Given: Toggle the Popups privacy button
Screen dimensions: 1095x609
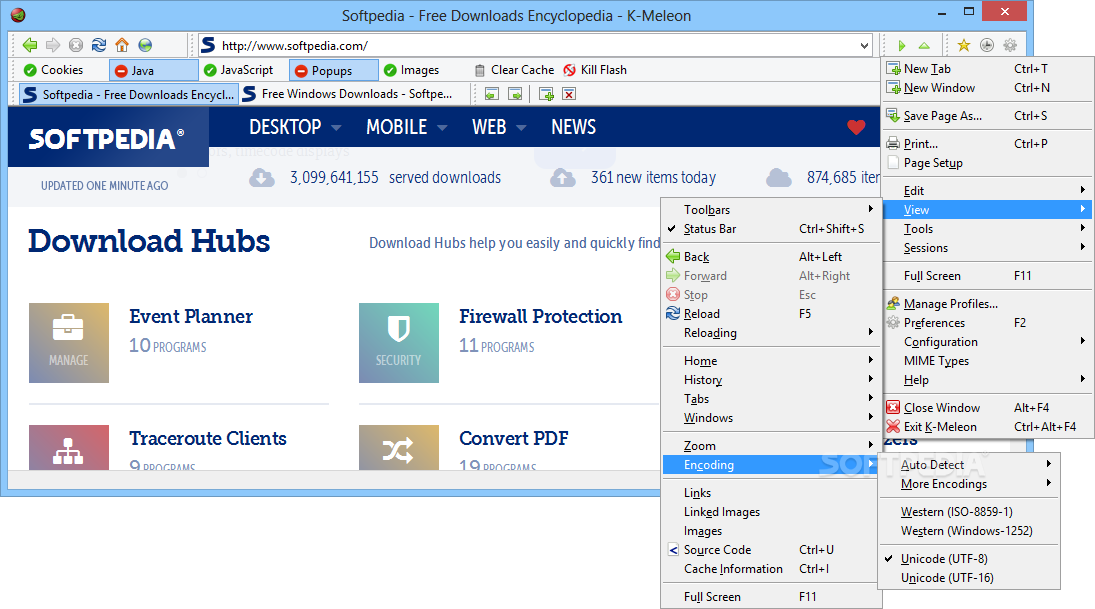Looking at the screenshot, I should click(334, 71).
